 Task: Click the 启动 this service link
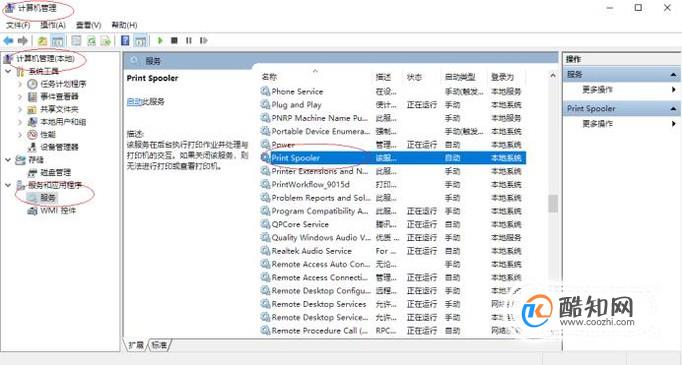coord(134,102)
